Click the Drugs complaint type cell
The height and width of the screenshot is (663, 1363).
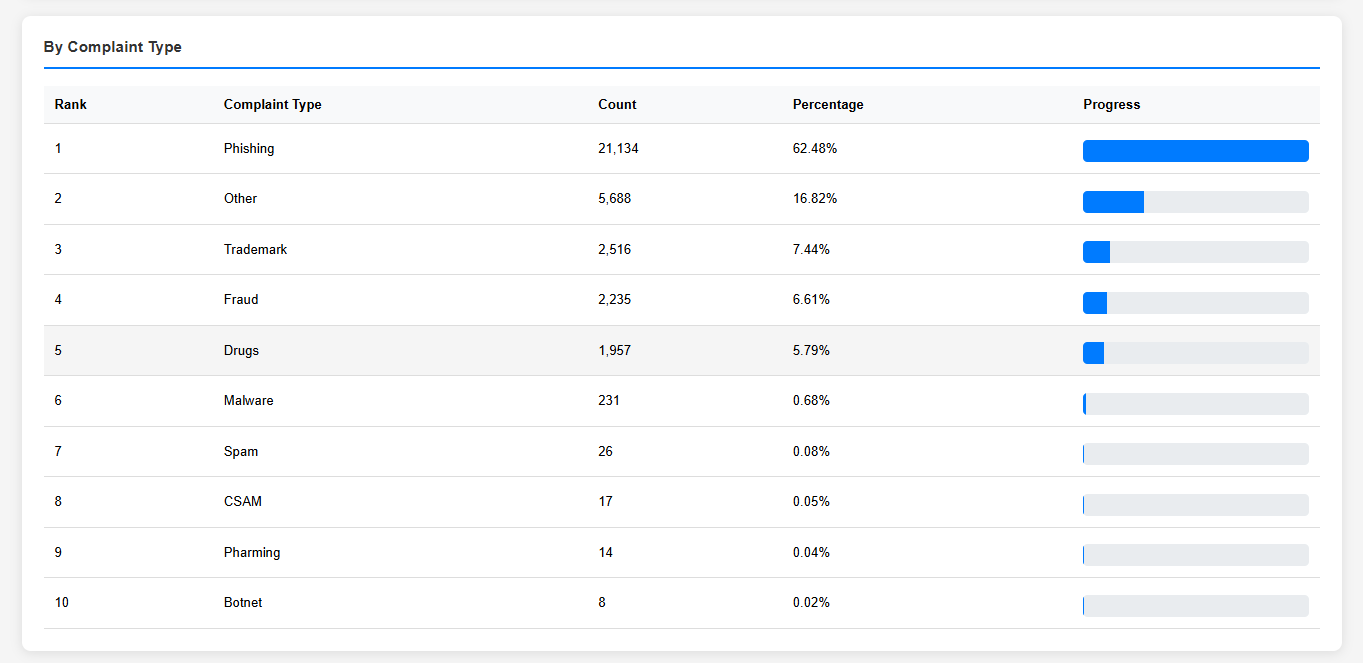tap(241, 351)
